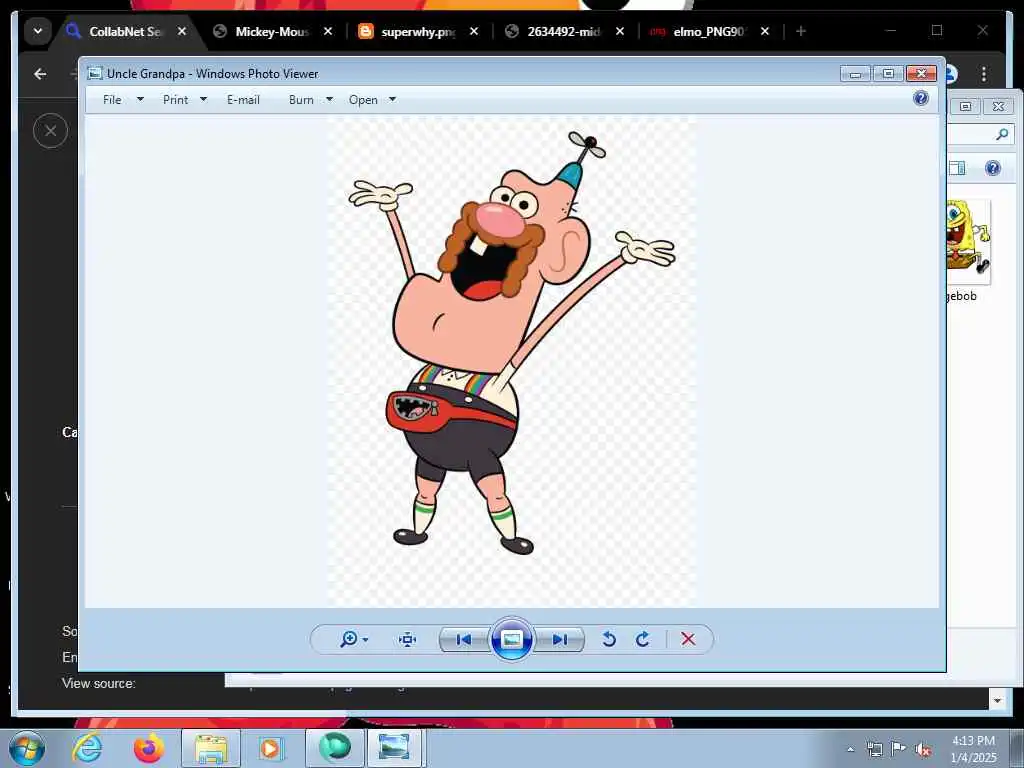Click View source label in browser
Screen dimensions: 1024x768
(99, 683)
